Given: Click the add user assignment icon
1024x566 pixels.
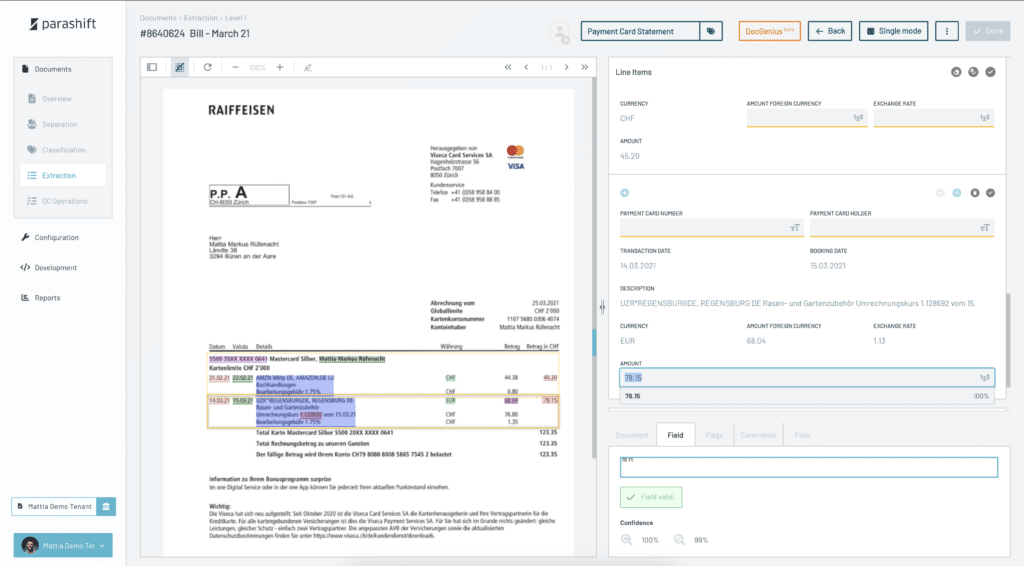Looking at the screenshot, I should click(x=559, y=32).
